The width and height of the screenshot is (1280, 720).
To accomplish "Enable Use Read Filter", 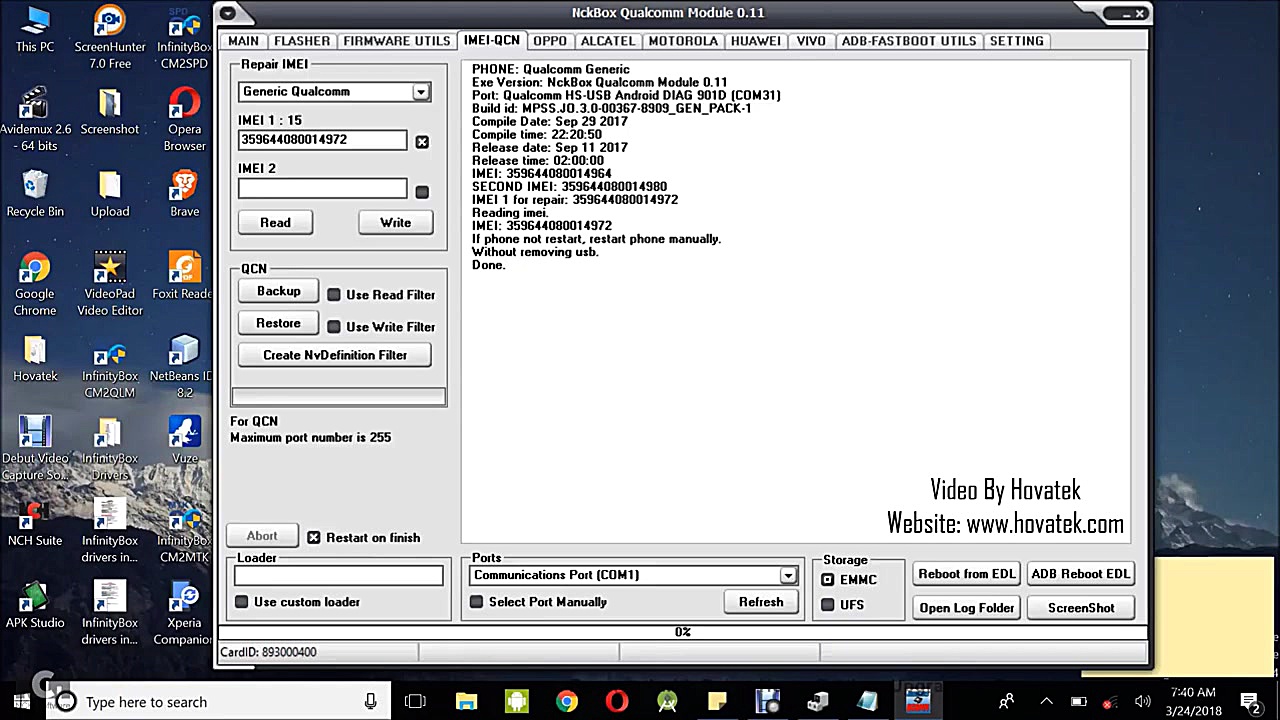I will coord(334,295).
